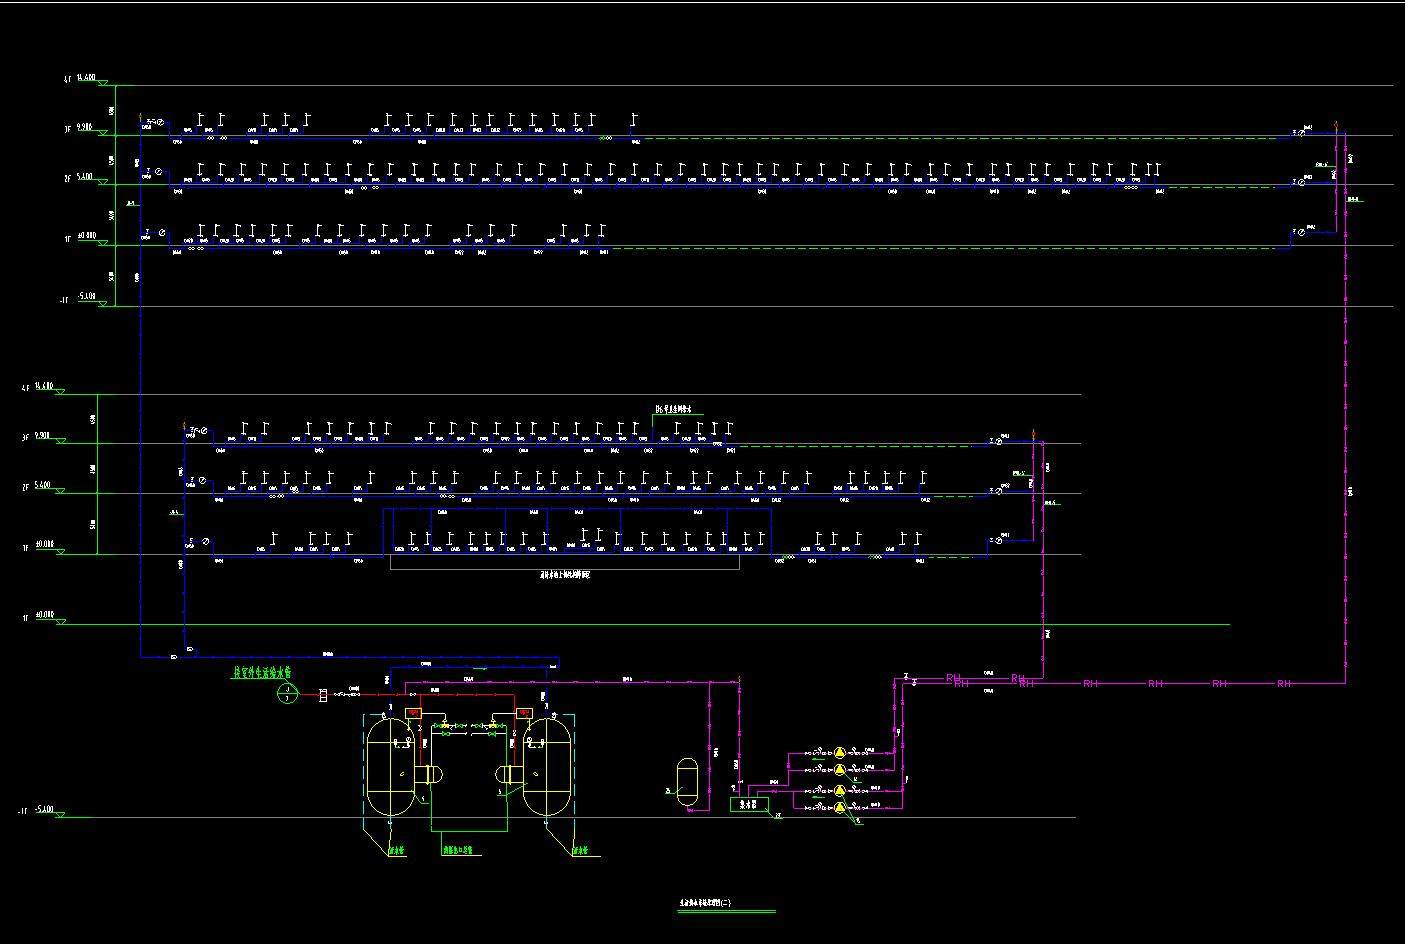This screenshot has width=1405, height=944.
Task: Click the left yellow water tank symbol
Action: (392, 764)
